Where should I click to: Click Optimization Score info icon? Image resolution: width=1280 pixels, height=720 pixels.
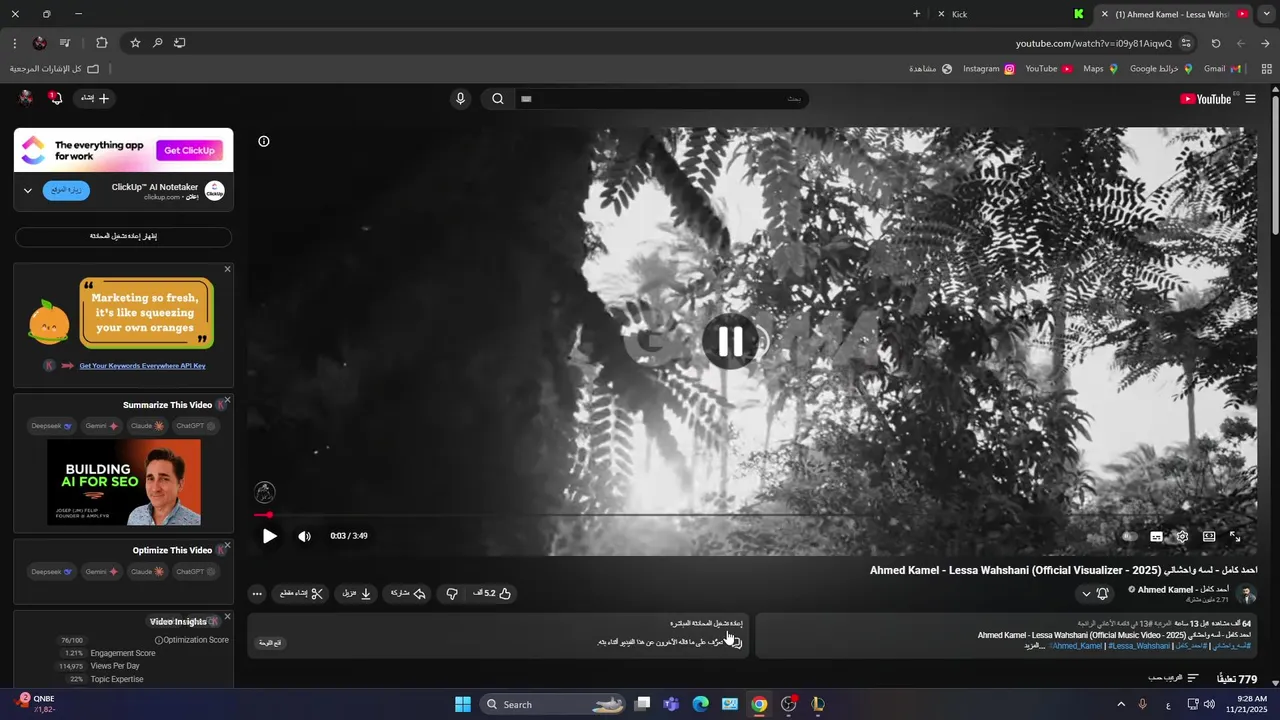(x=158, y=640)
